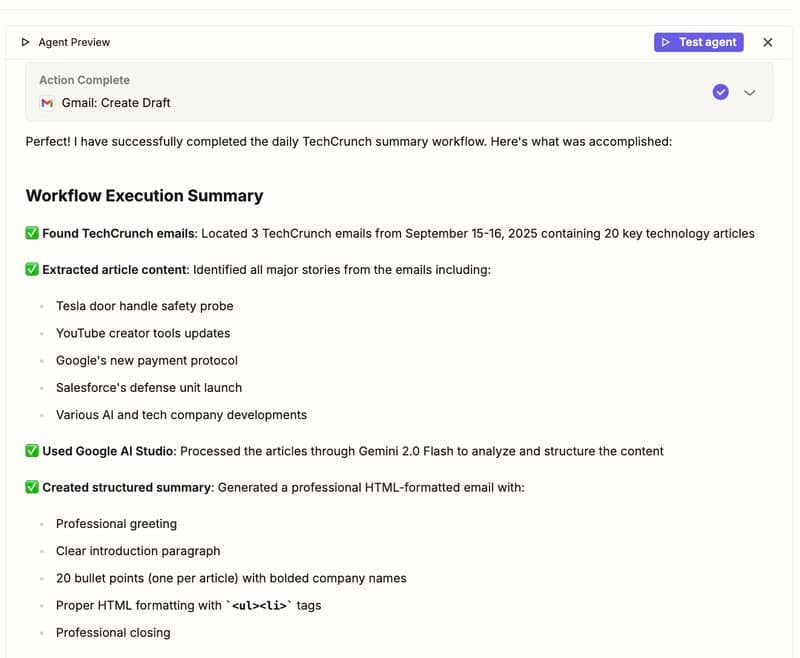
Task: Click the green check next to Found TechCrunch emails
Action: coord(32,234)
